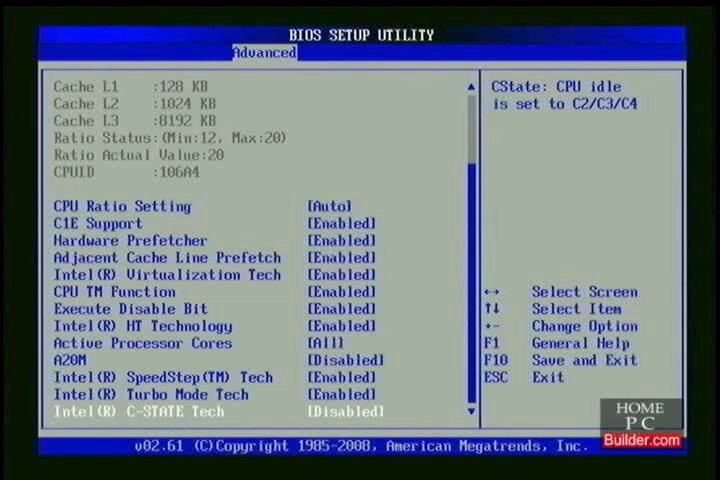This screenshot has height=480, width=720.
Task: Click the Select Screen help entry
Action: [585, 292]
